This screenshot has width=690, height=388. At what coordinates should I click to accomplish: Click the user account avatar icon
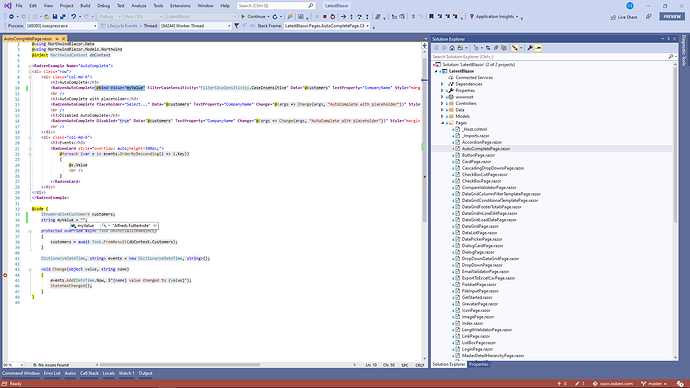(x=630, y=6)
